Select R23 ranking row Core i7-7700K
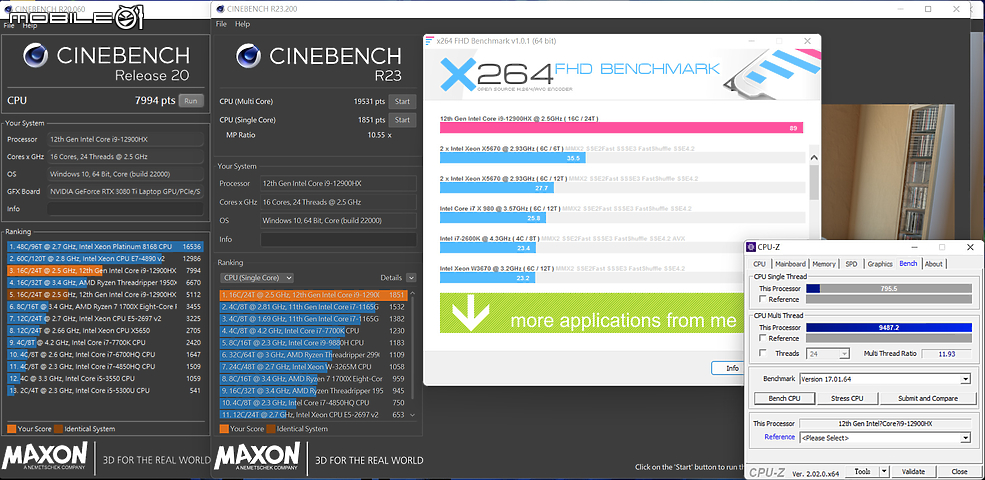The image size is (985, 480). click(313, 330)
